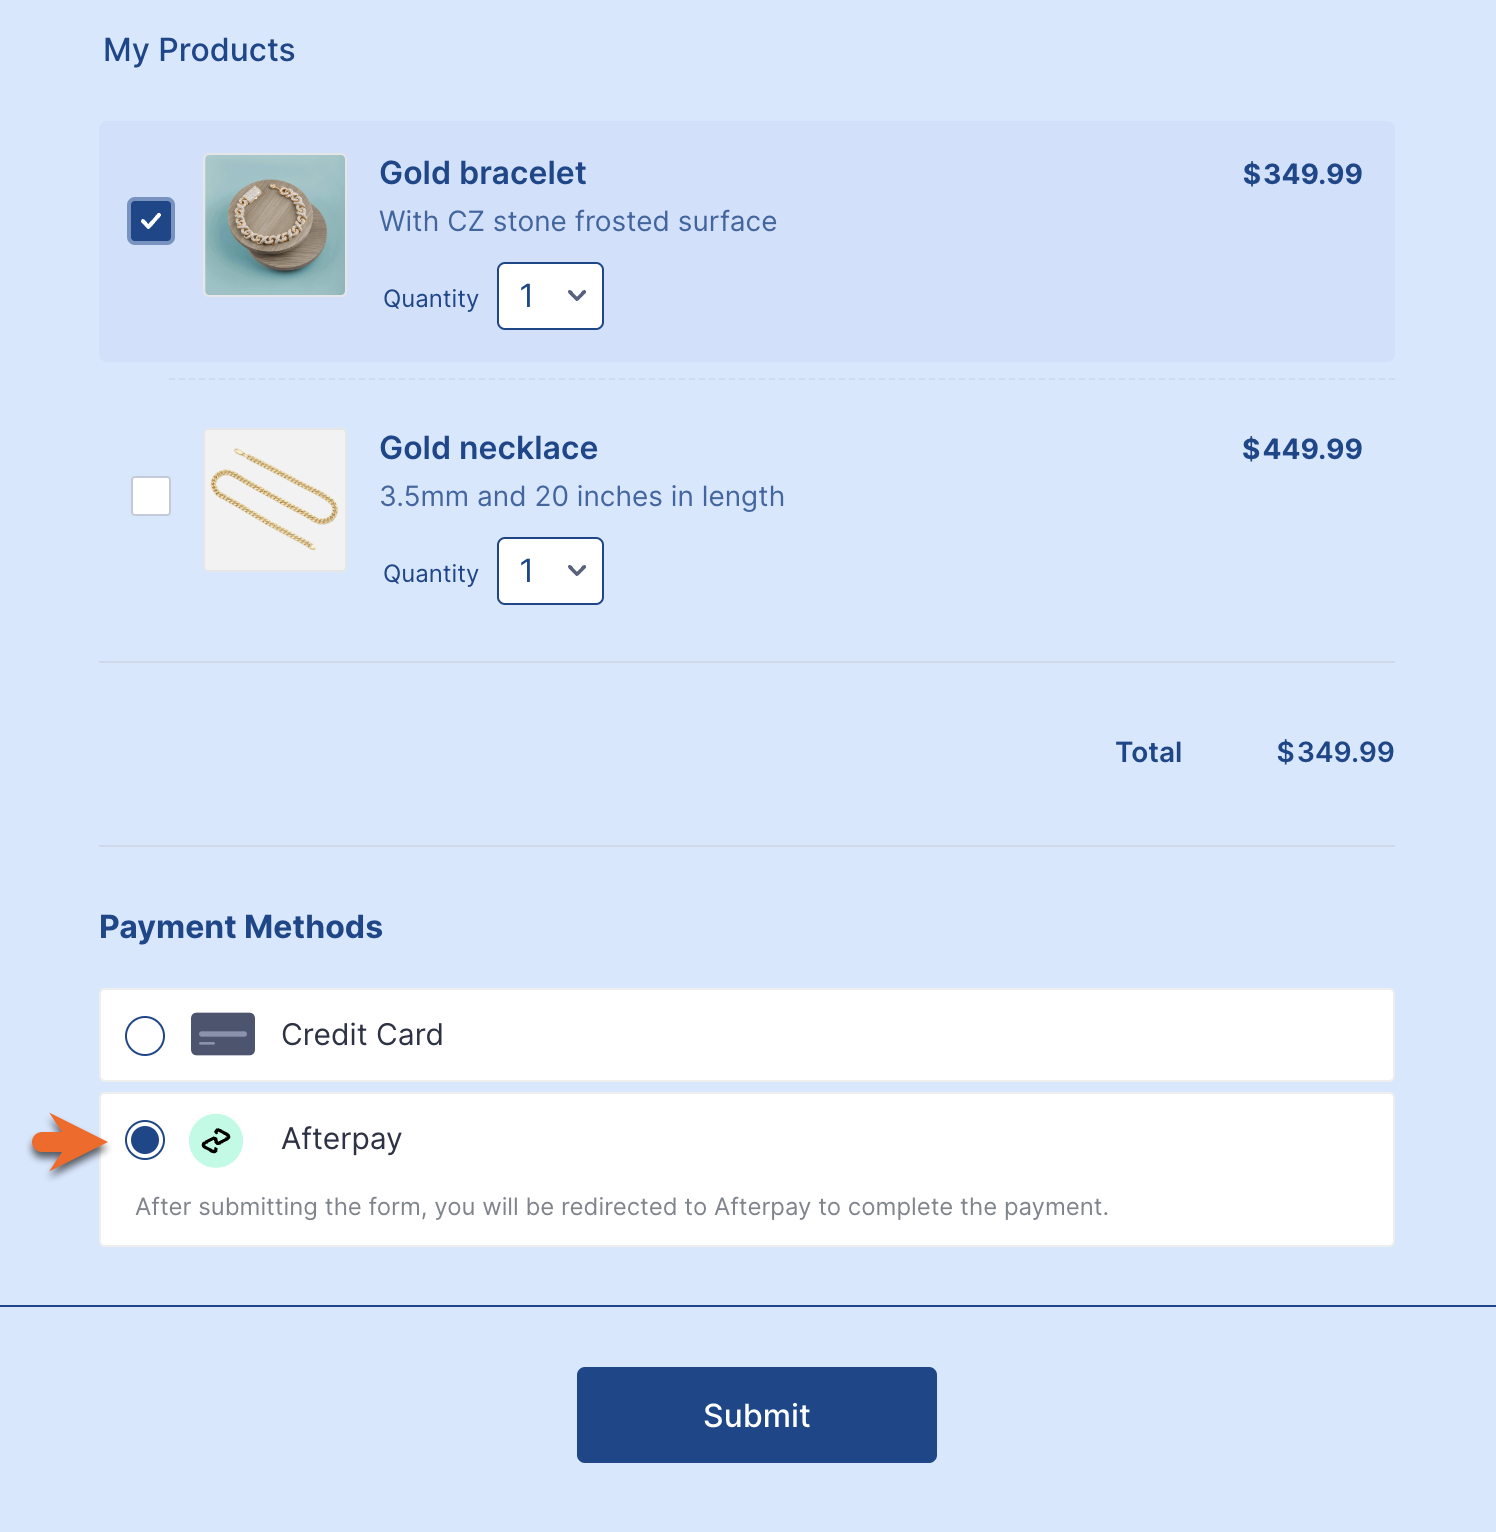Click the Gold necklace product thumbnail
The image size is (1496, 1532).
(275, 500)
